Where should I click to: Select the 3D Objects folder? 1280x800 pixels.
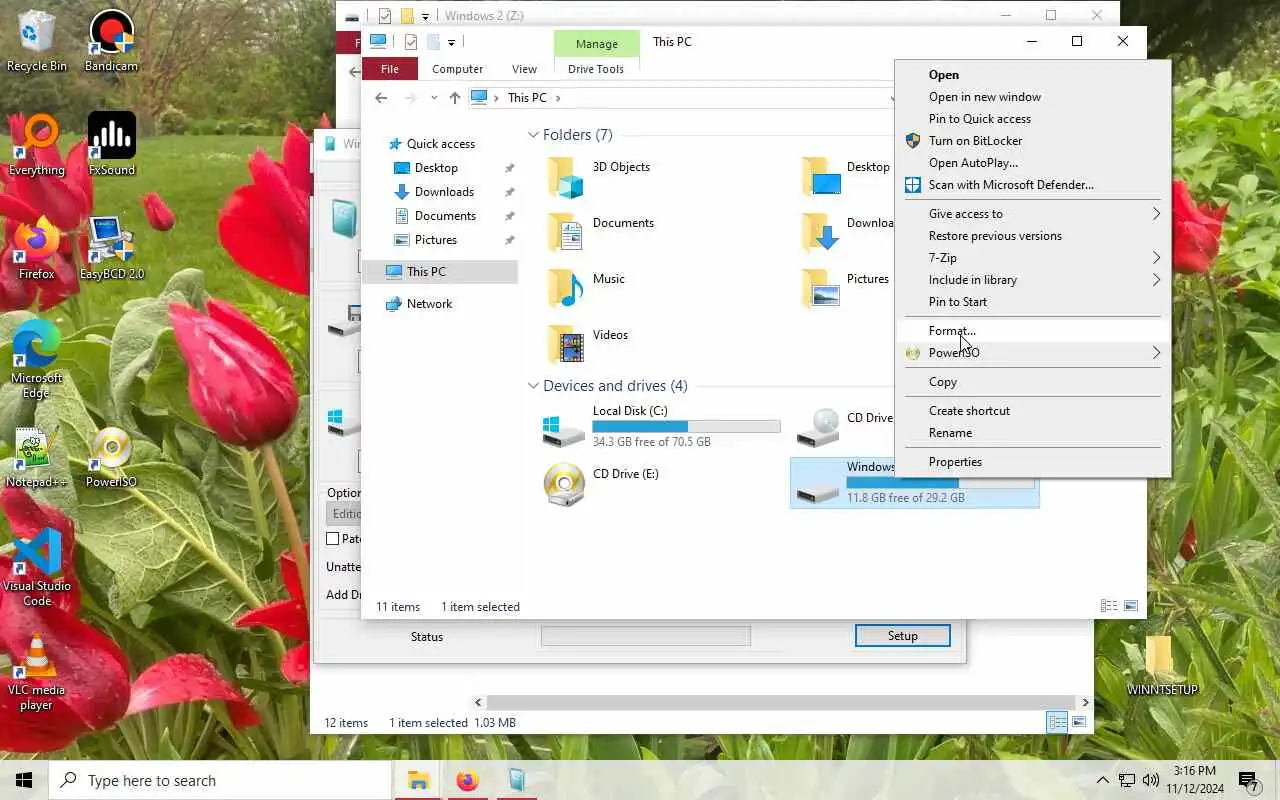(600, 177)
